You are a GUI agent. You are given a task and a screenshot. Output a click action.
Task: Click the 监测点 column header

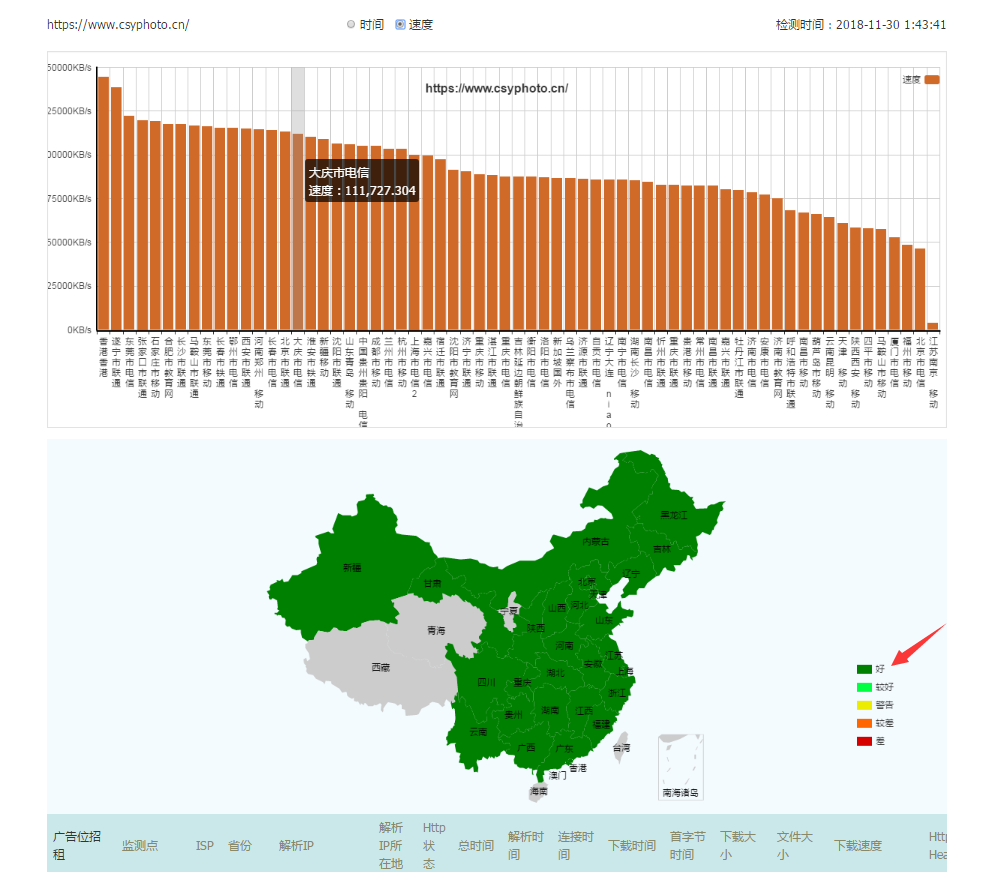click(140, 846)
